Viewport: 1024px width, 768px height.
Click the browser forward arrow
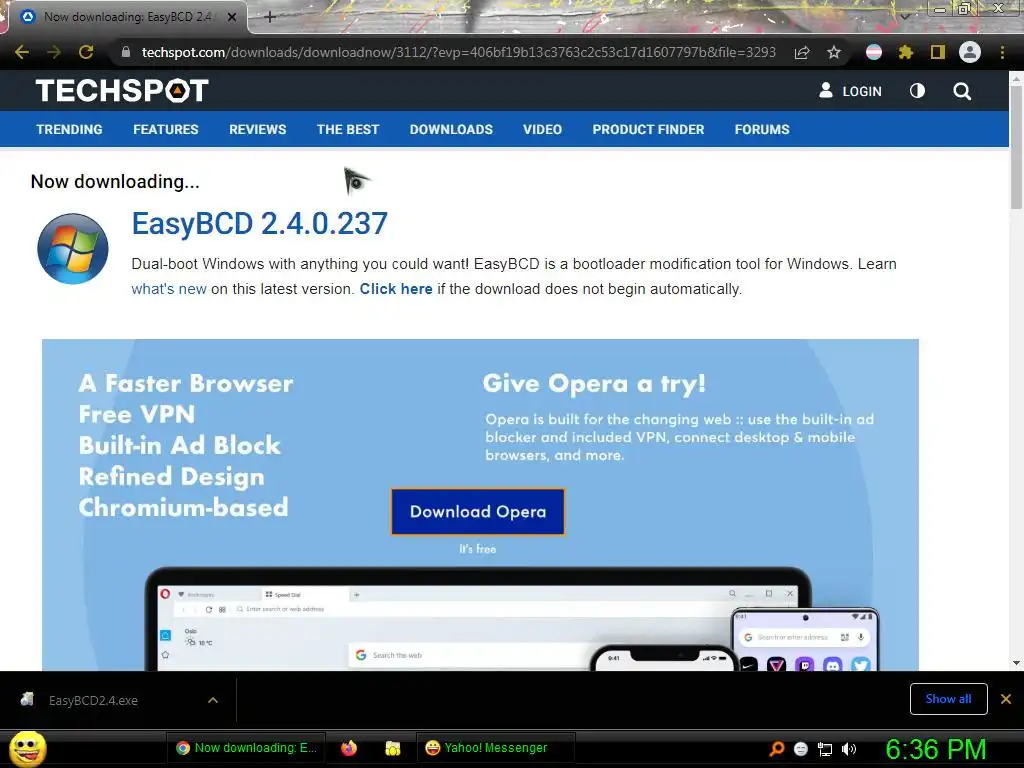54,52
